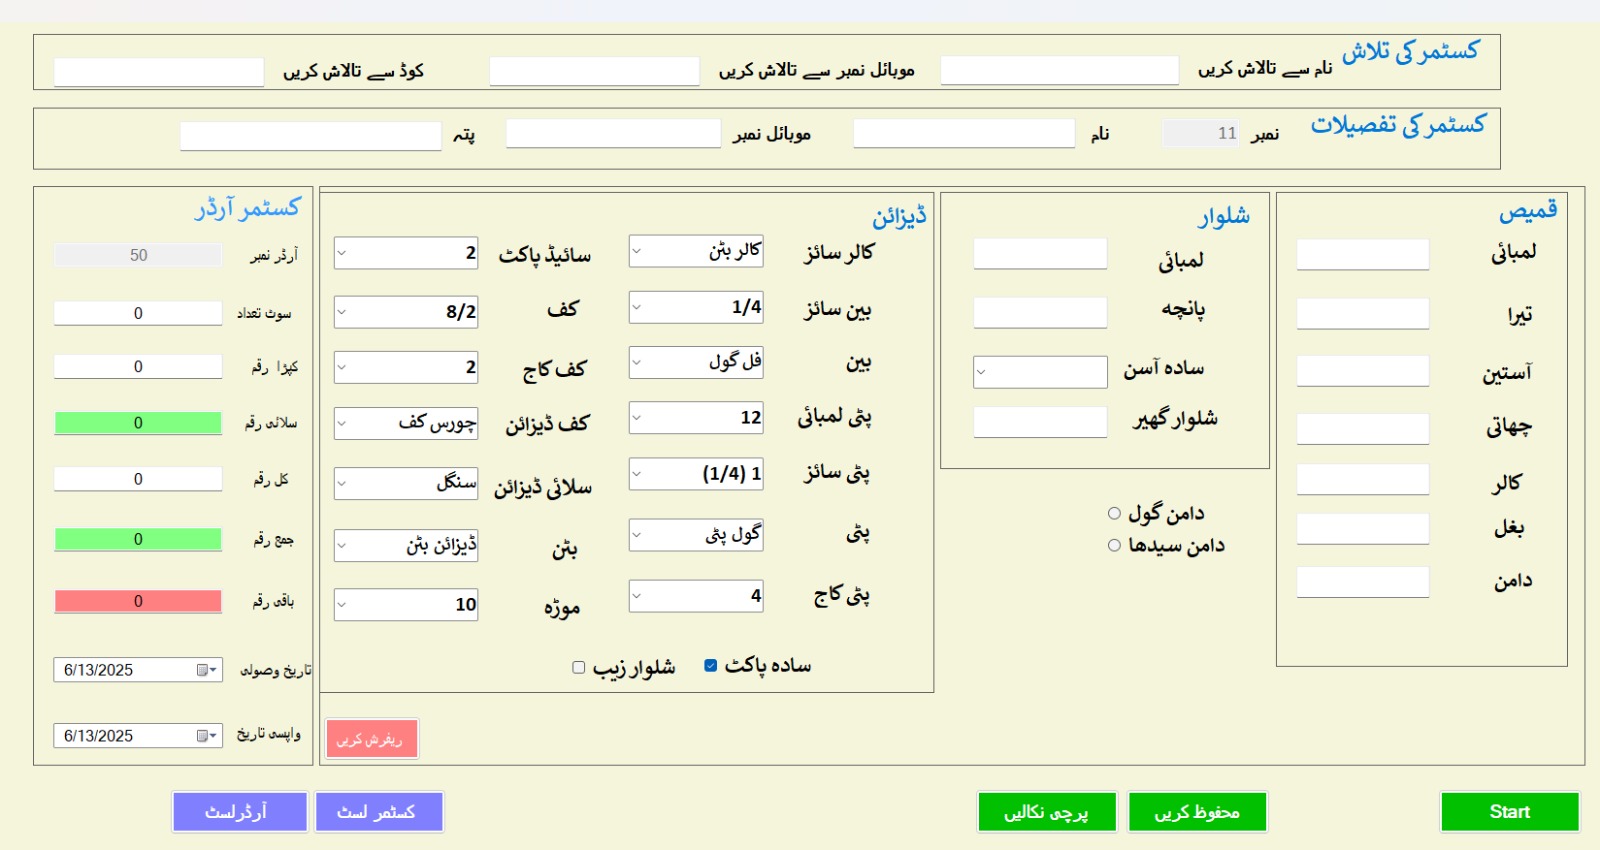Screen dimensions: 1600x850
Task: Click the green سلائی رقم amount field
Action: [138, 423]
